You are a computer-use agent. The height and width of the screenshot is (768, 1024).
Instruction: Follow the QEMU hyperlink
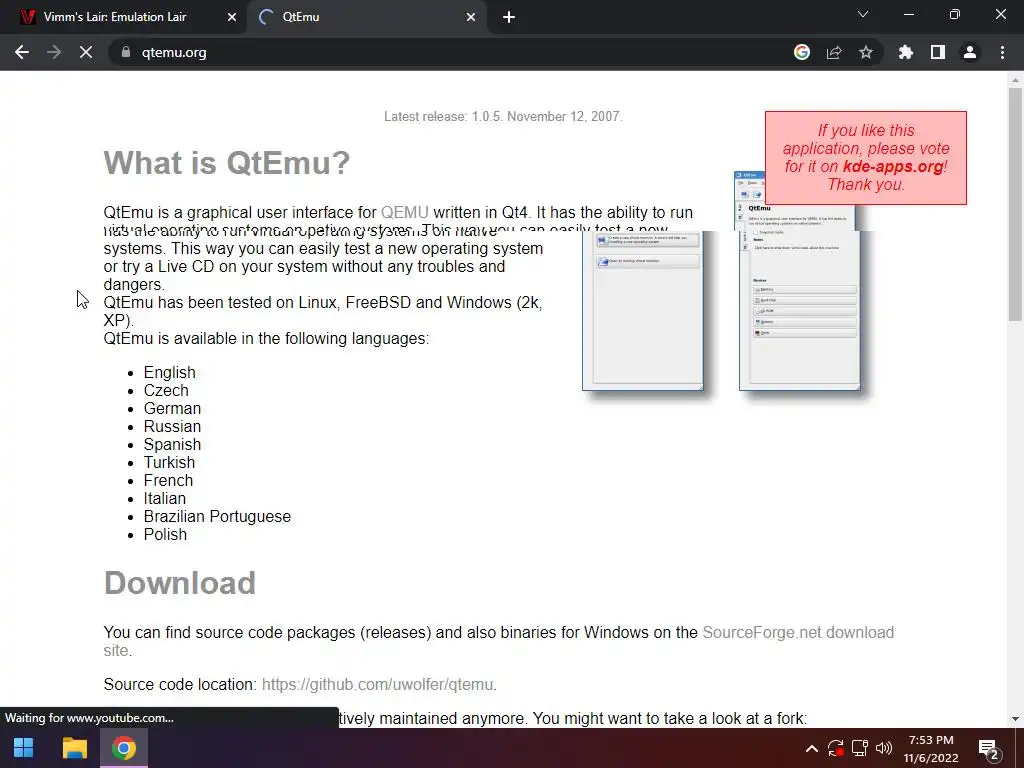tap(405, 212)
